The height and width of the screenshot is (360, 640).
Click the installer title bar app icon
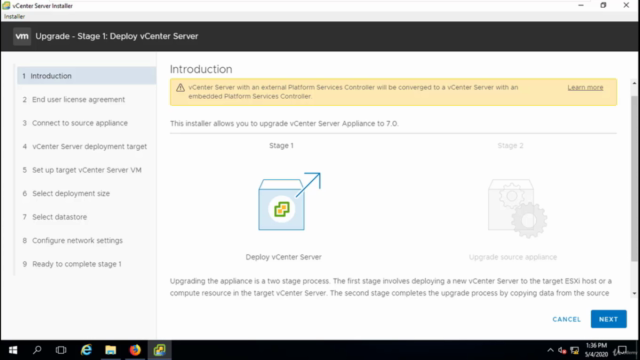pyautogui.click(x=6, y=6)
